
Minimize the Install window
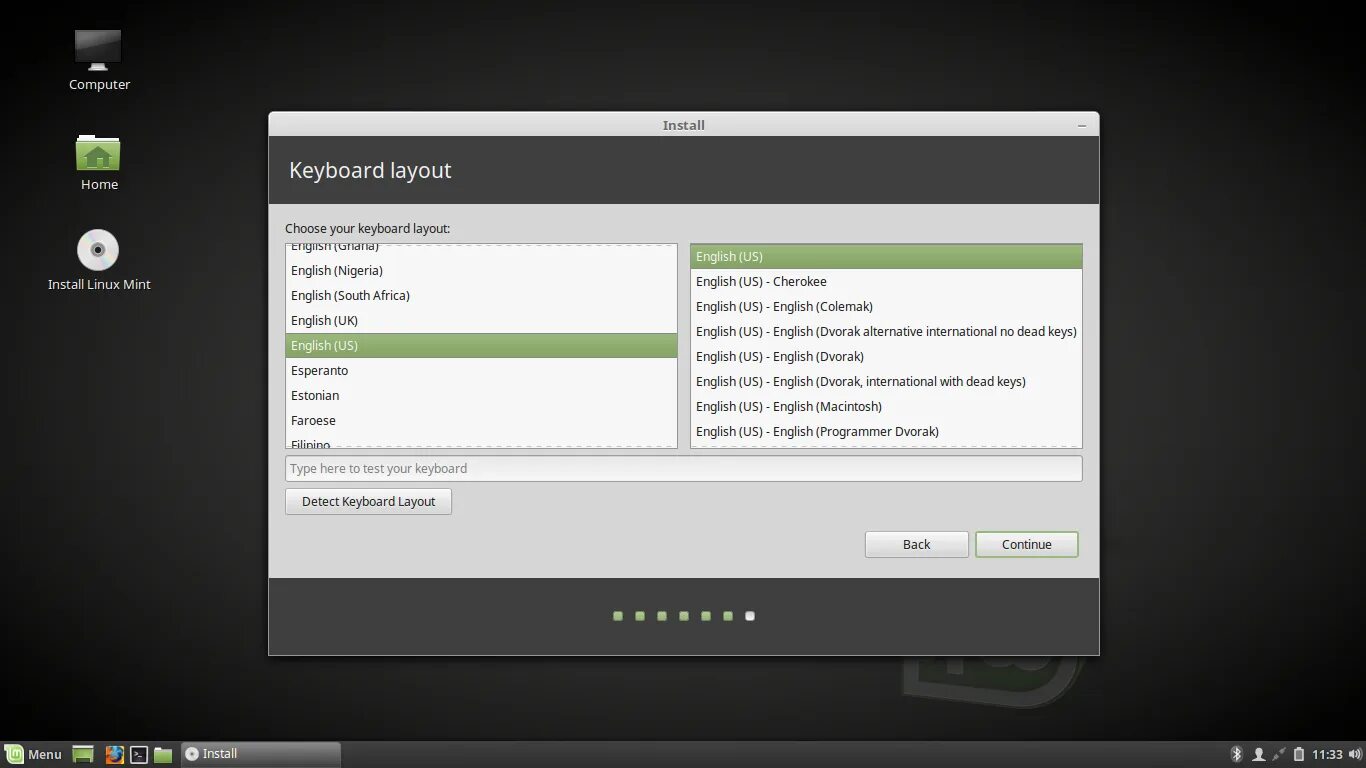point(1082,125)
